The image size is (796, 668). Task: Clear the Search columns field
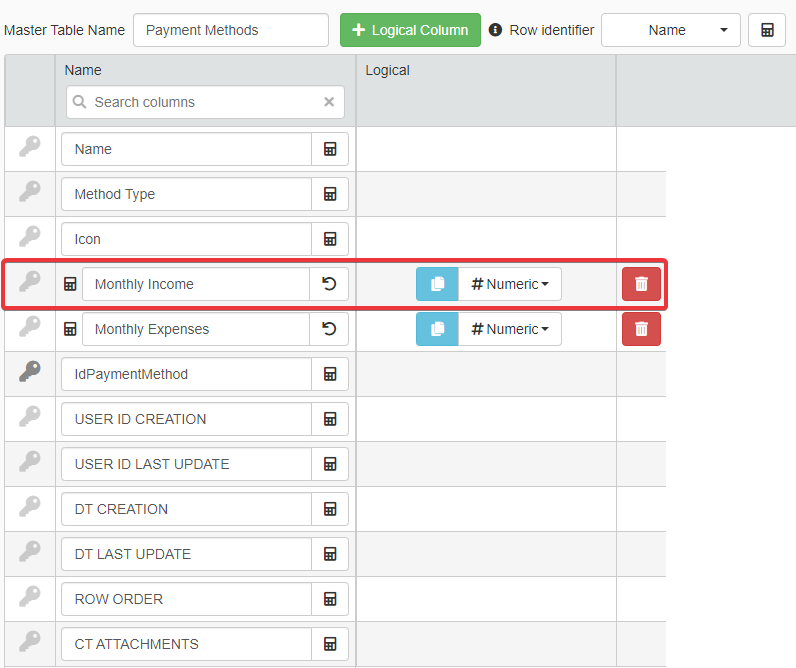[x=329, y=102]
